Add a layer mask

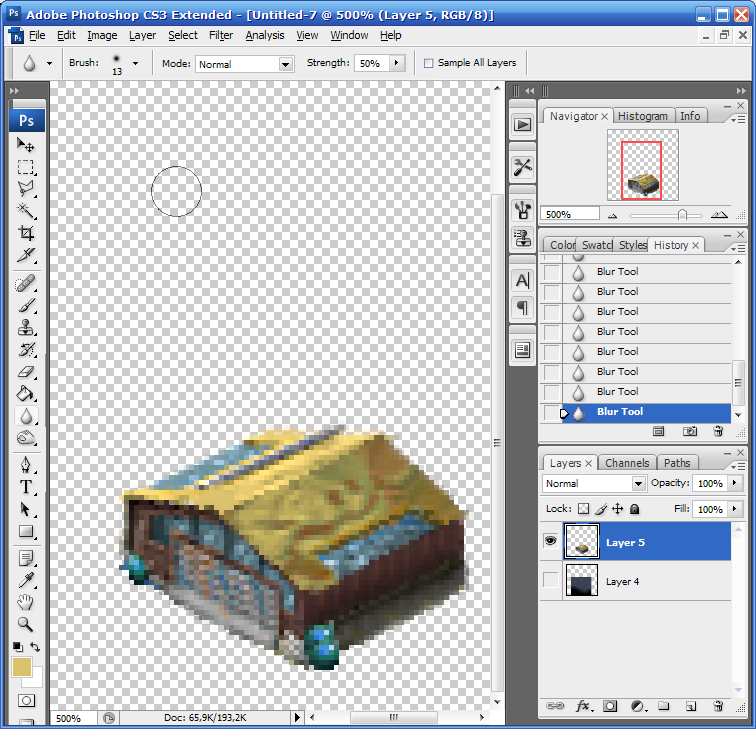610,706
